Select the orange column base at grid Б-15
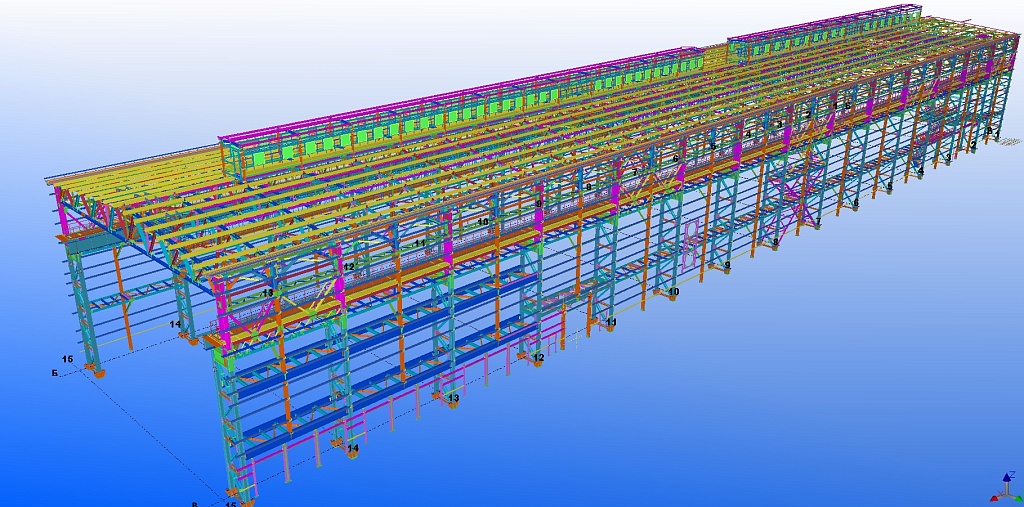 point(95,371)
